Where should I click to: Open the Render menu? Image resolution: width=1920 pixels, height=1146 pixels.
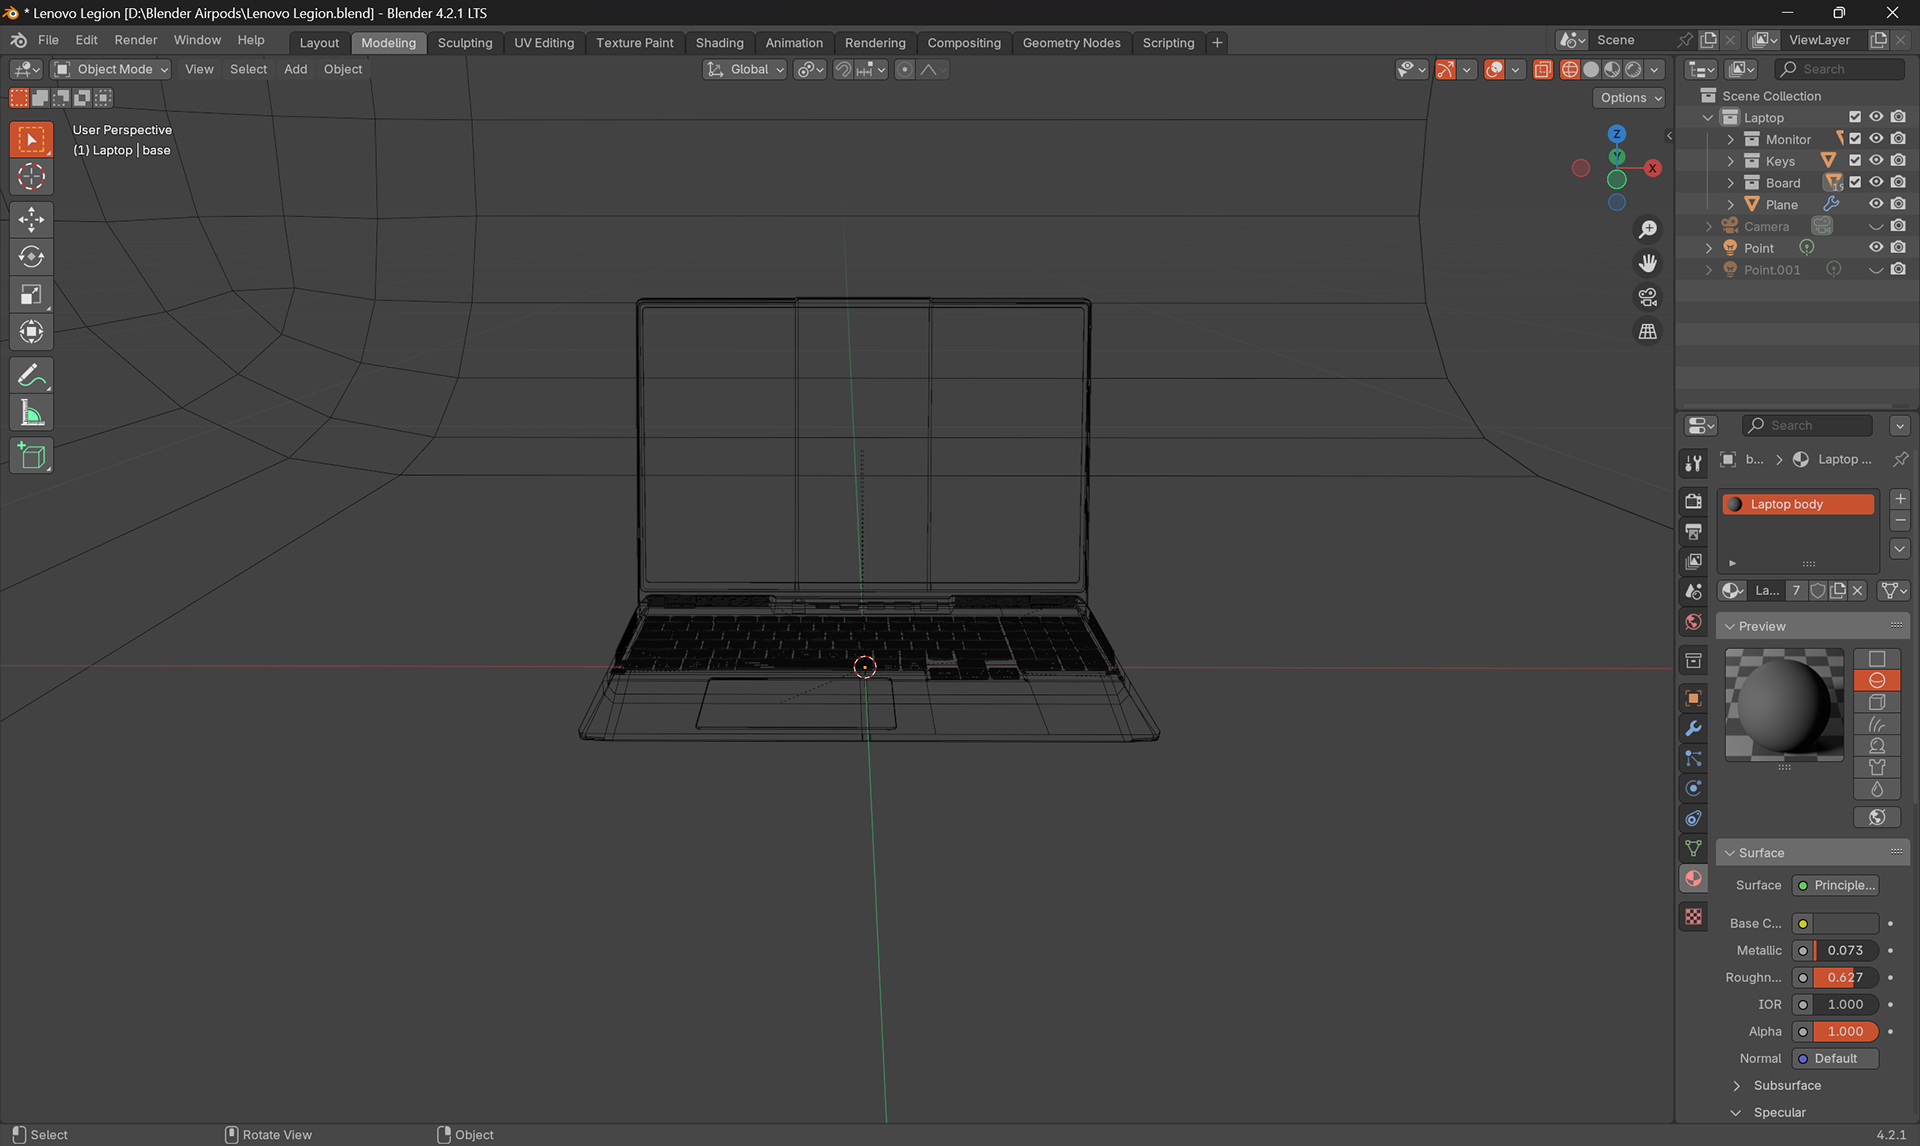135,40
